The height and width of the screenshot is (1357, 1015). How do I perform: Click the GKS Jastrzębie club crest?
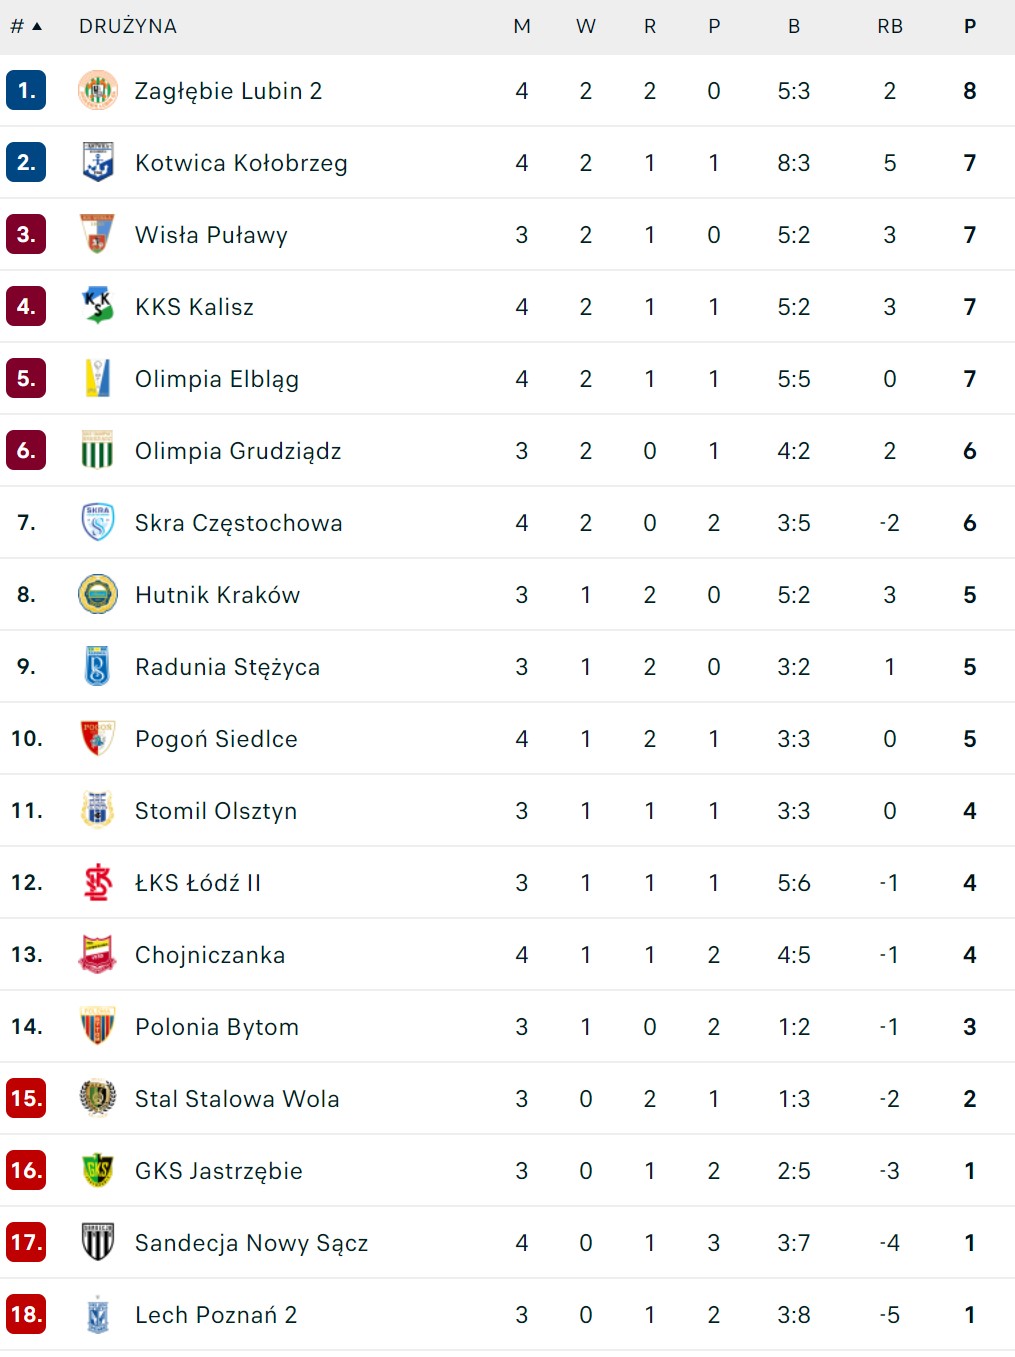97,1171
